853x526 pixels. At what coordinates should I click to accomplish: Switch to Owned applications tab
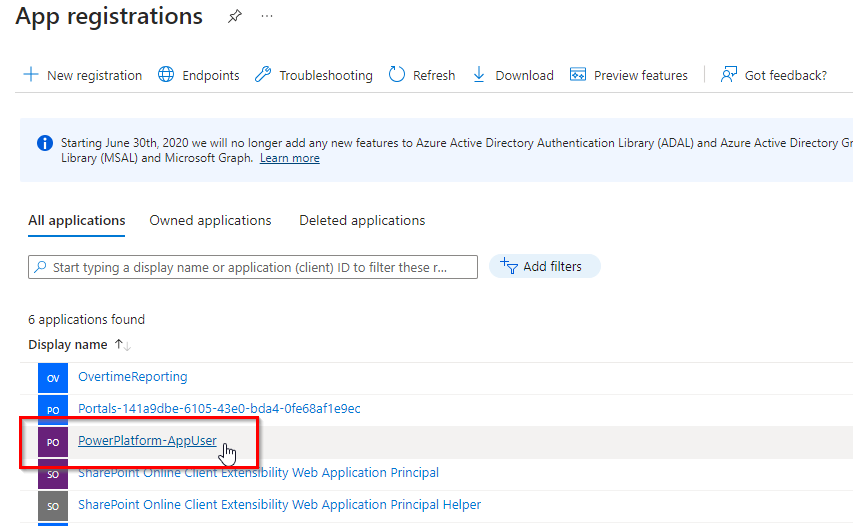click(x=210, y=220)
